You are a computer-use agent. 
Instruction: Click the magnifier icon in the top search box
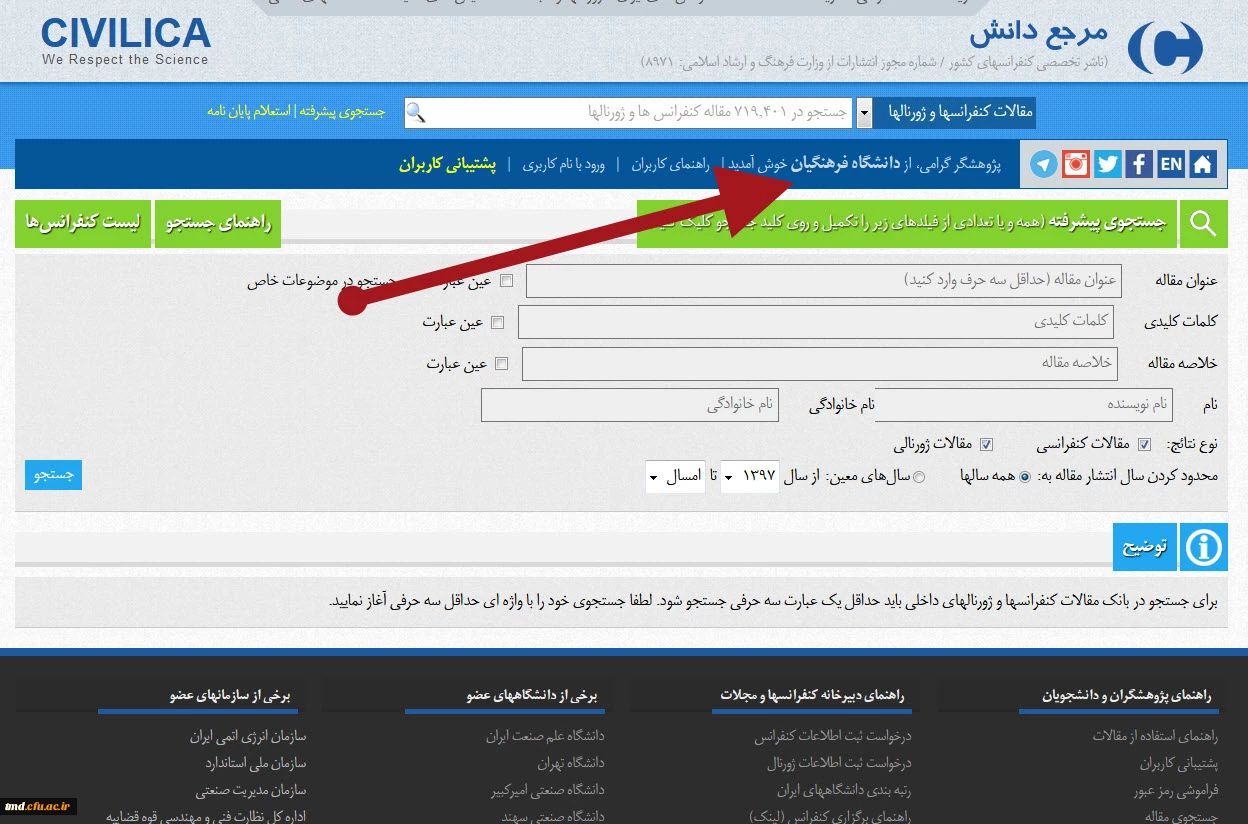416,113
